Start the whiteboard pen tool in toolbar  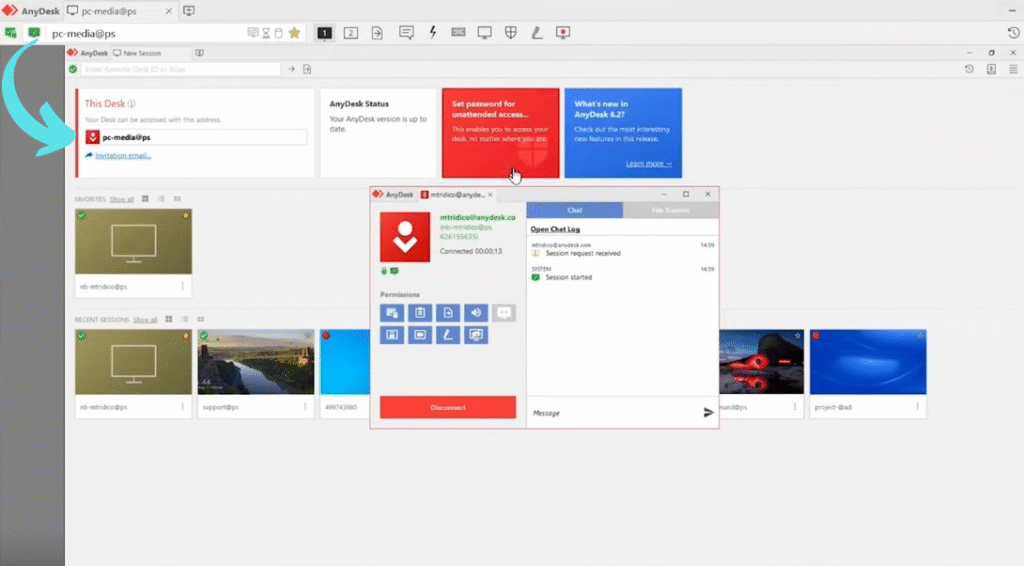point(537,33)
